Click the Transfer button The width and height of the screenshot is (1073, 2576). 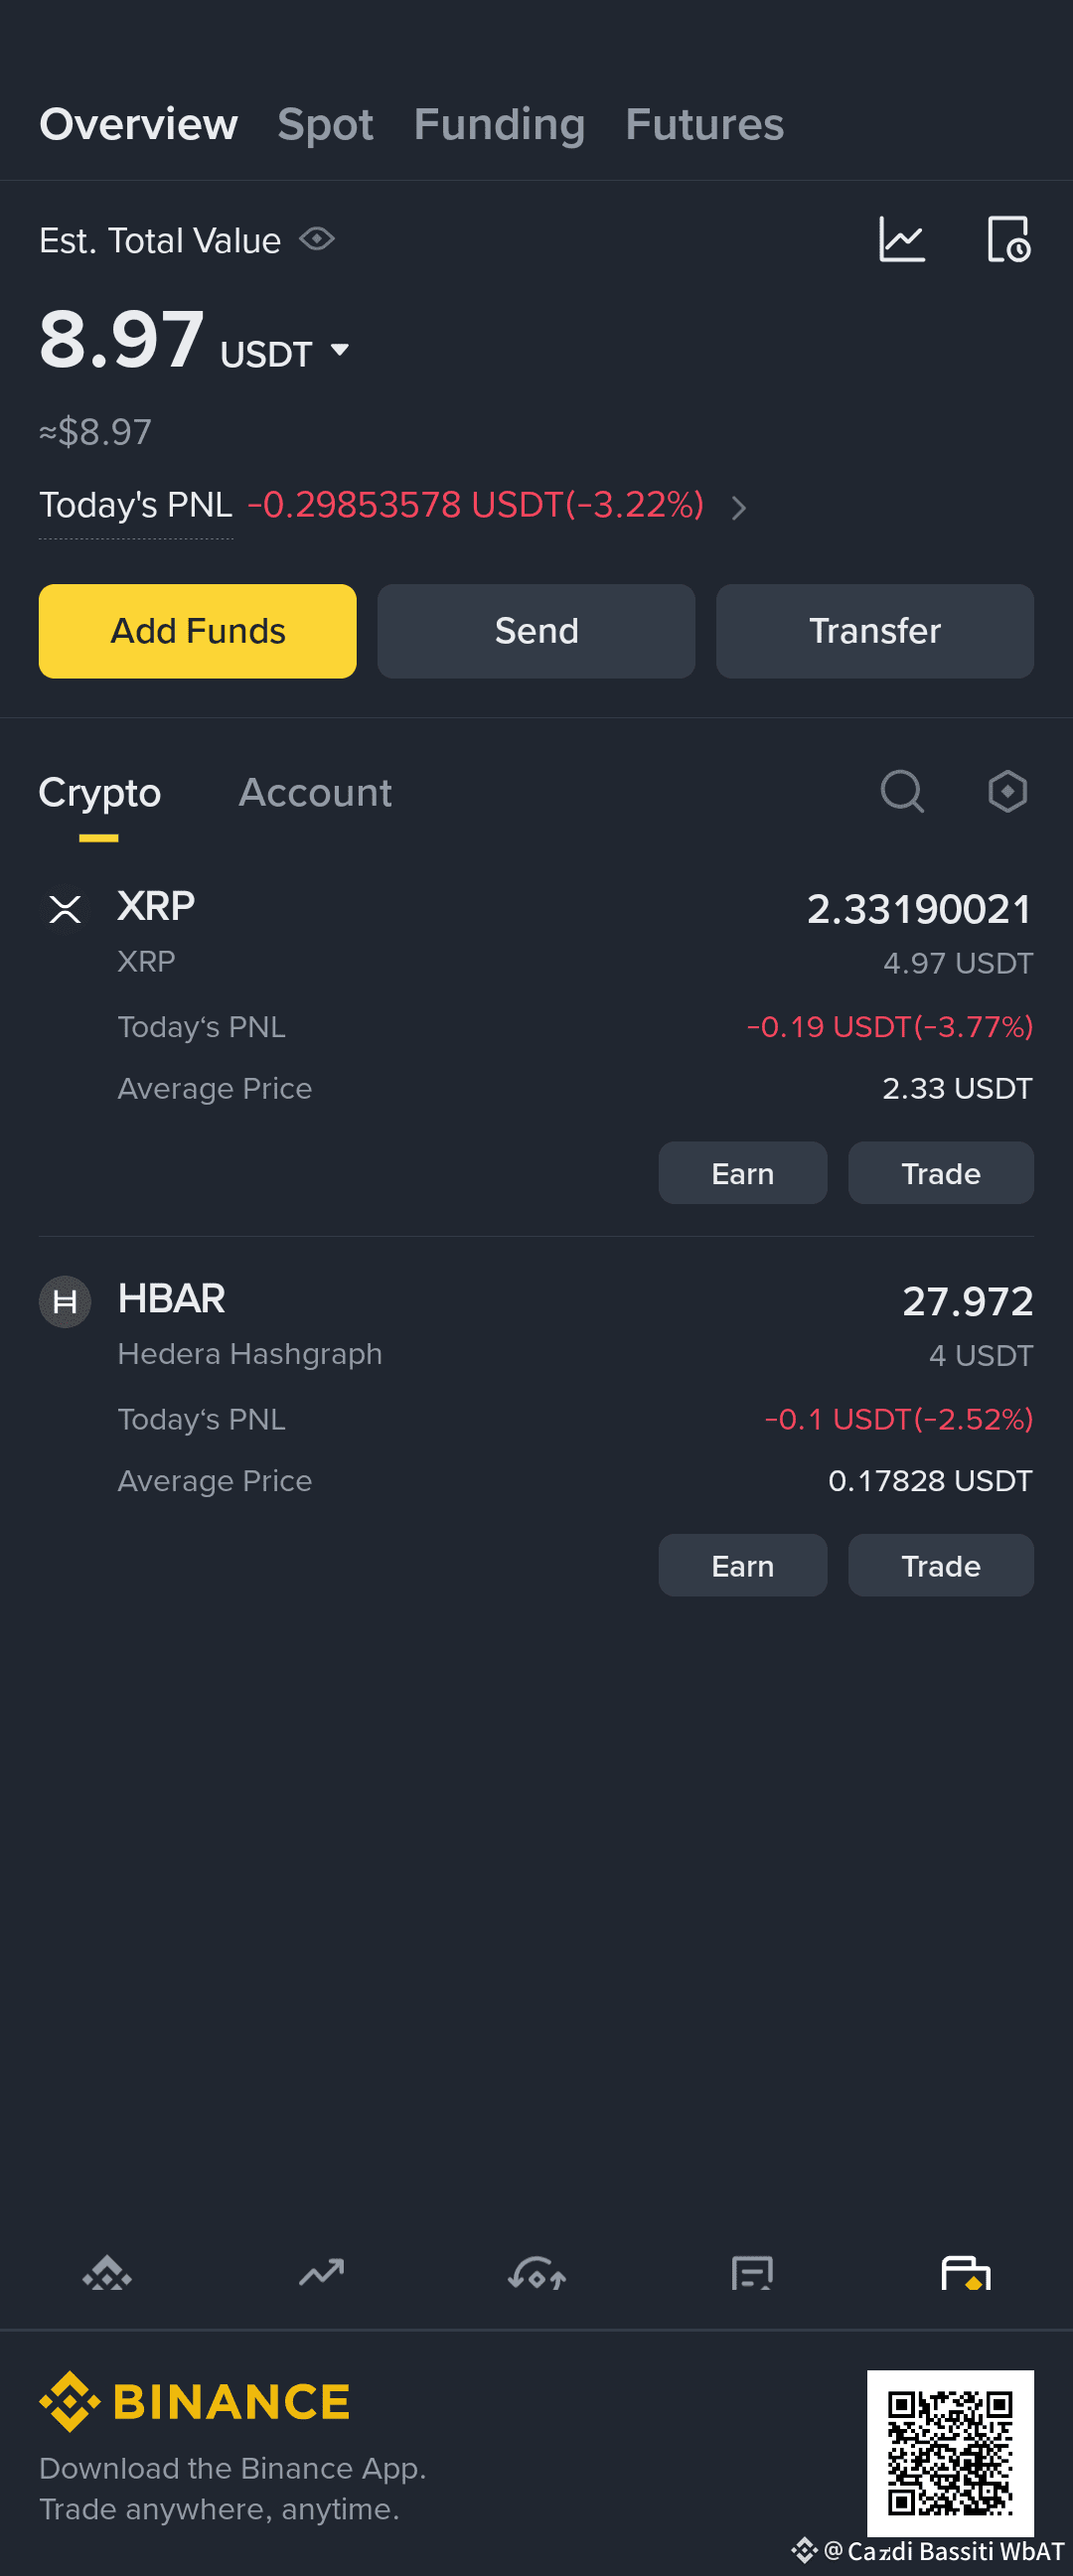[875, 631]
